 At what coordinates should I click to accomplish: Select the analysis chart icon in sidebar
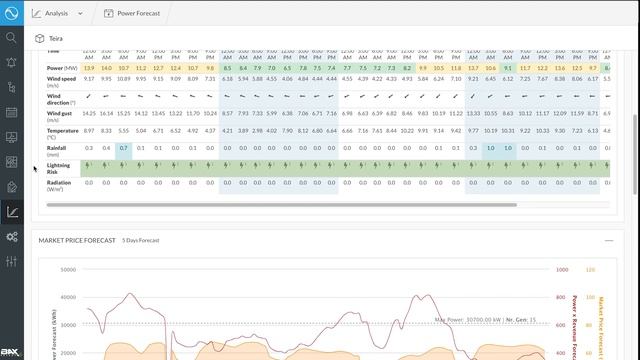click(11, 212)
